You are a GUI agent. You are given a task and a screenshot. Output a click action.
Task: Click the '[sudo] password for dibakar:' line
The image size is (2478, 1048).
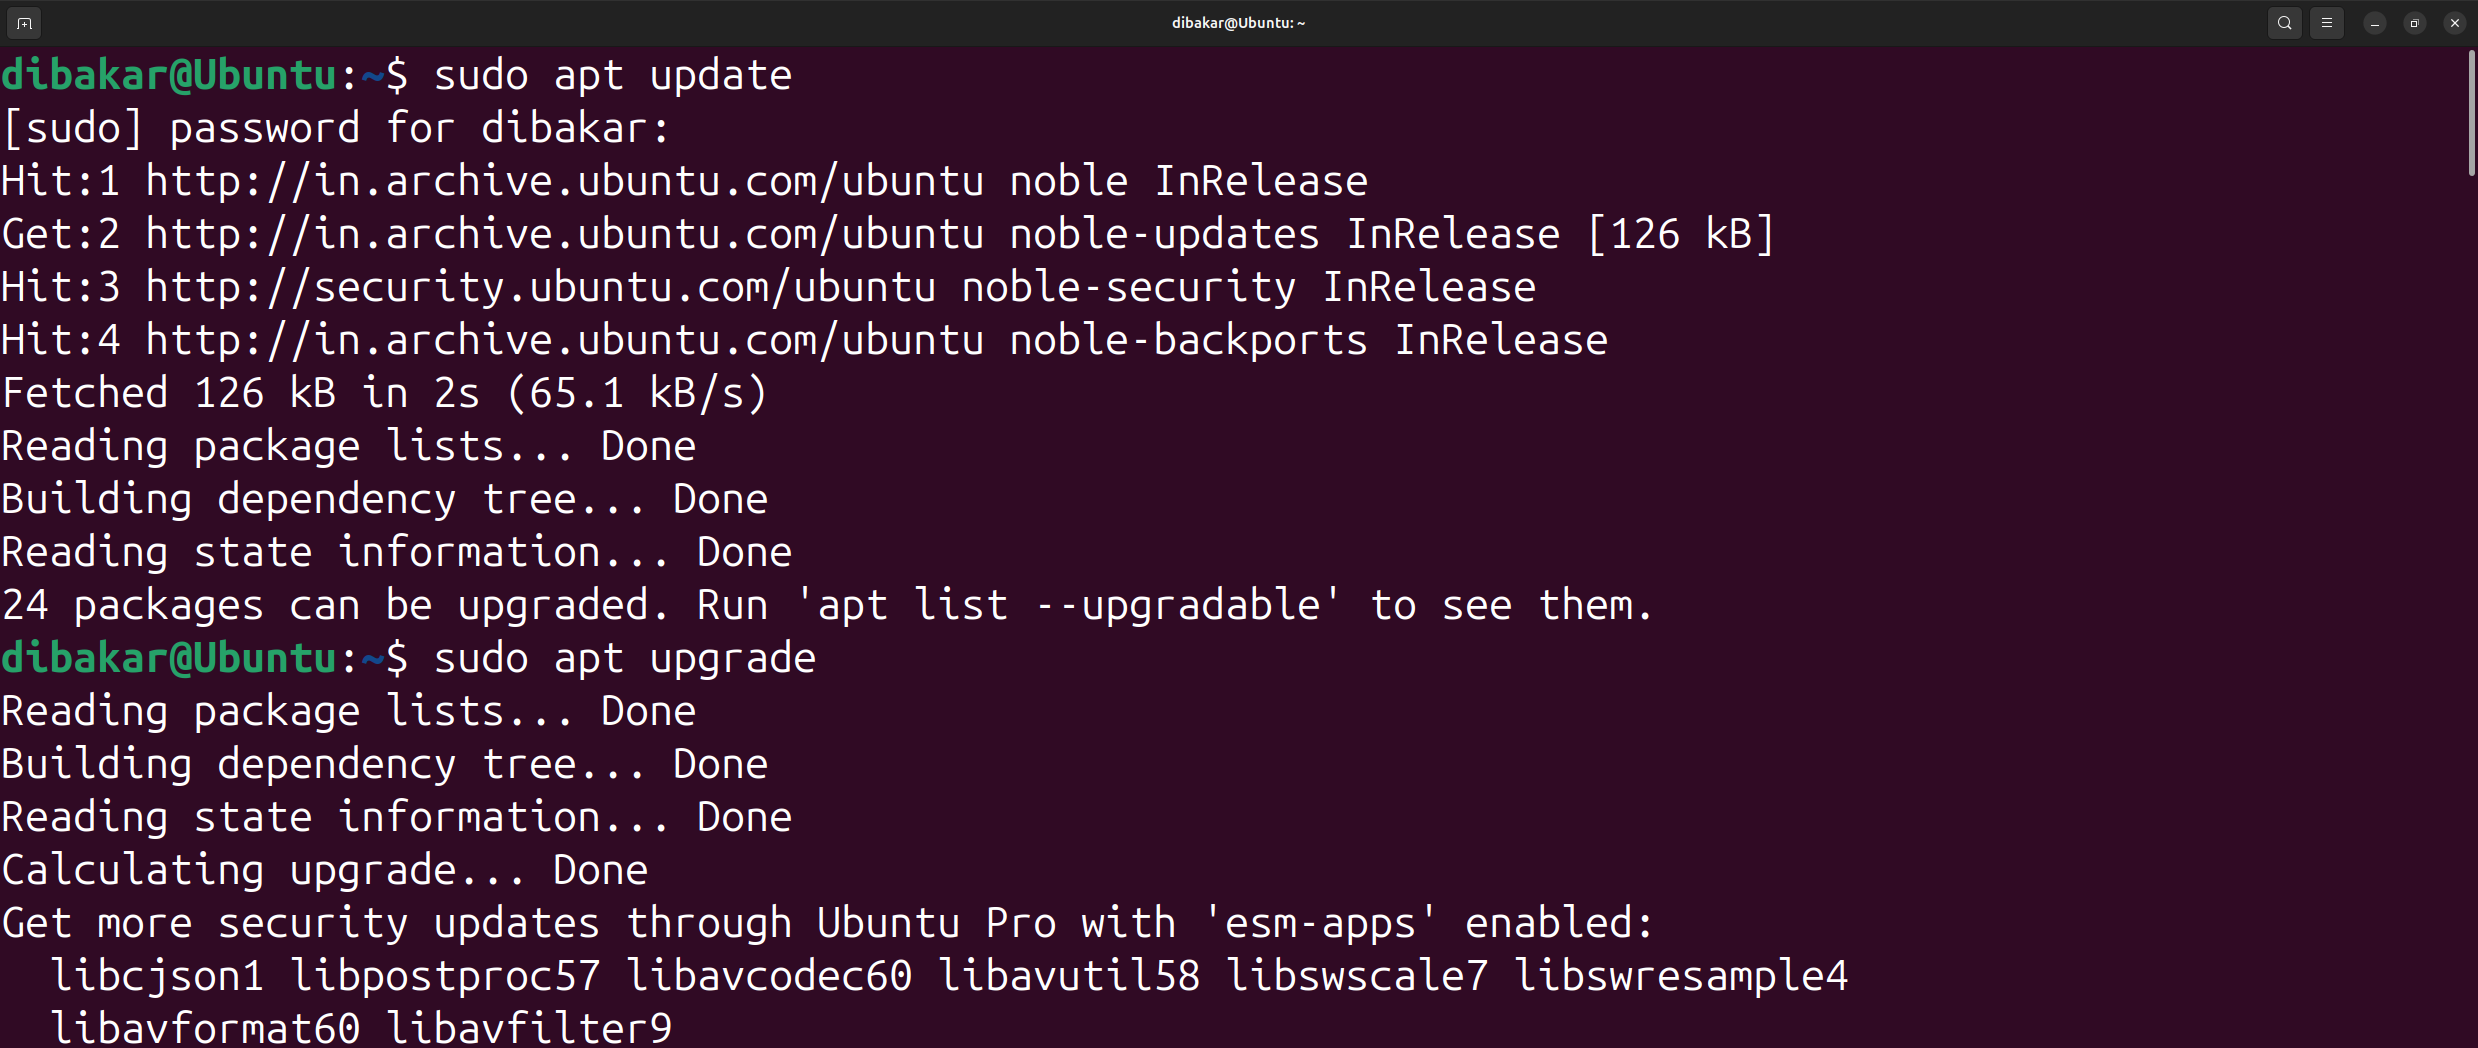pos(336,129)
